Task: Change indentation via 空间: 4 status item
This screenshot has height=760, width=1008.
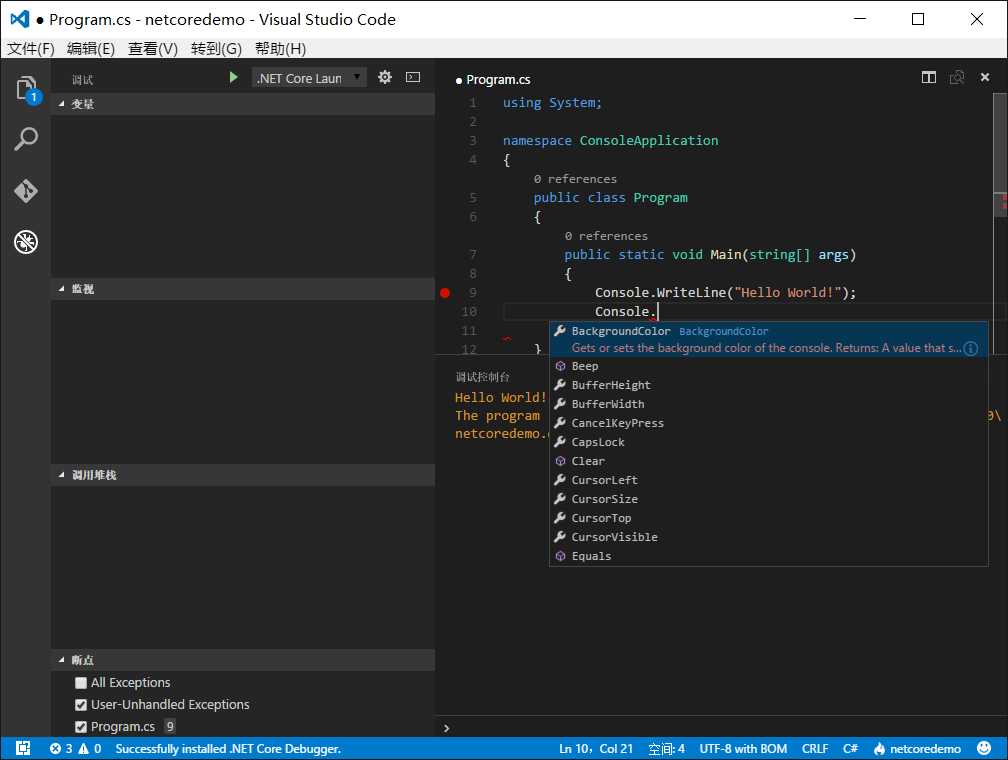Action: click(x=666, y=748)
